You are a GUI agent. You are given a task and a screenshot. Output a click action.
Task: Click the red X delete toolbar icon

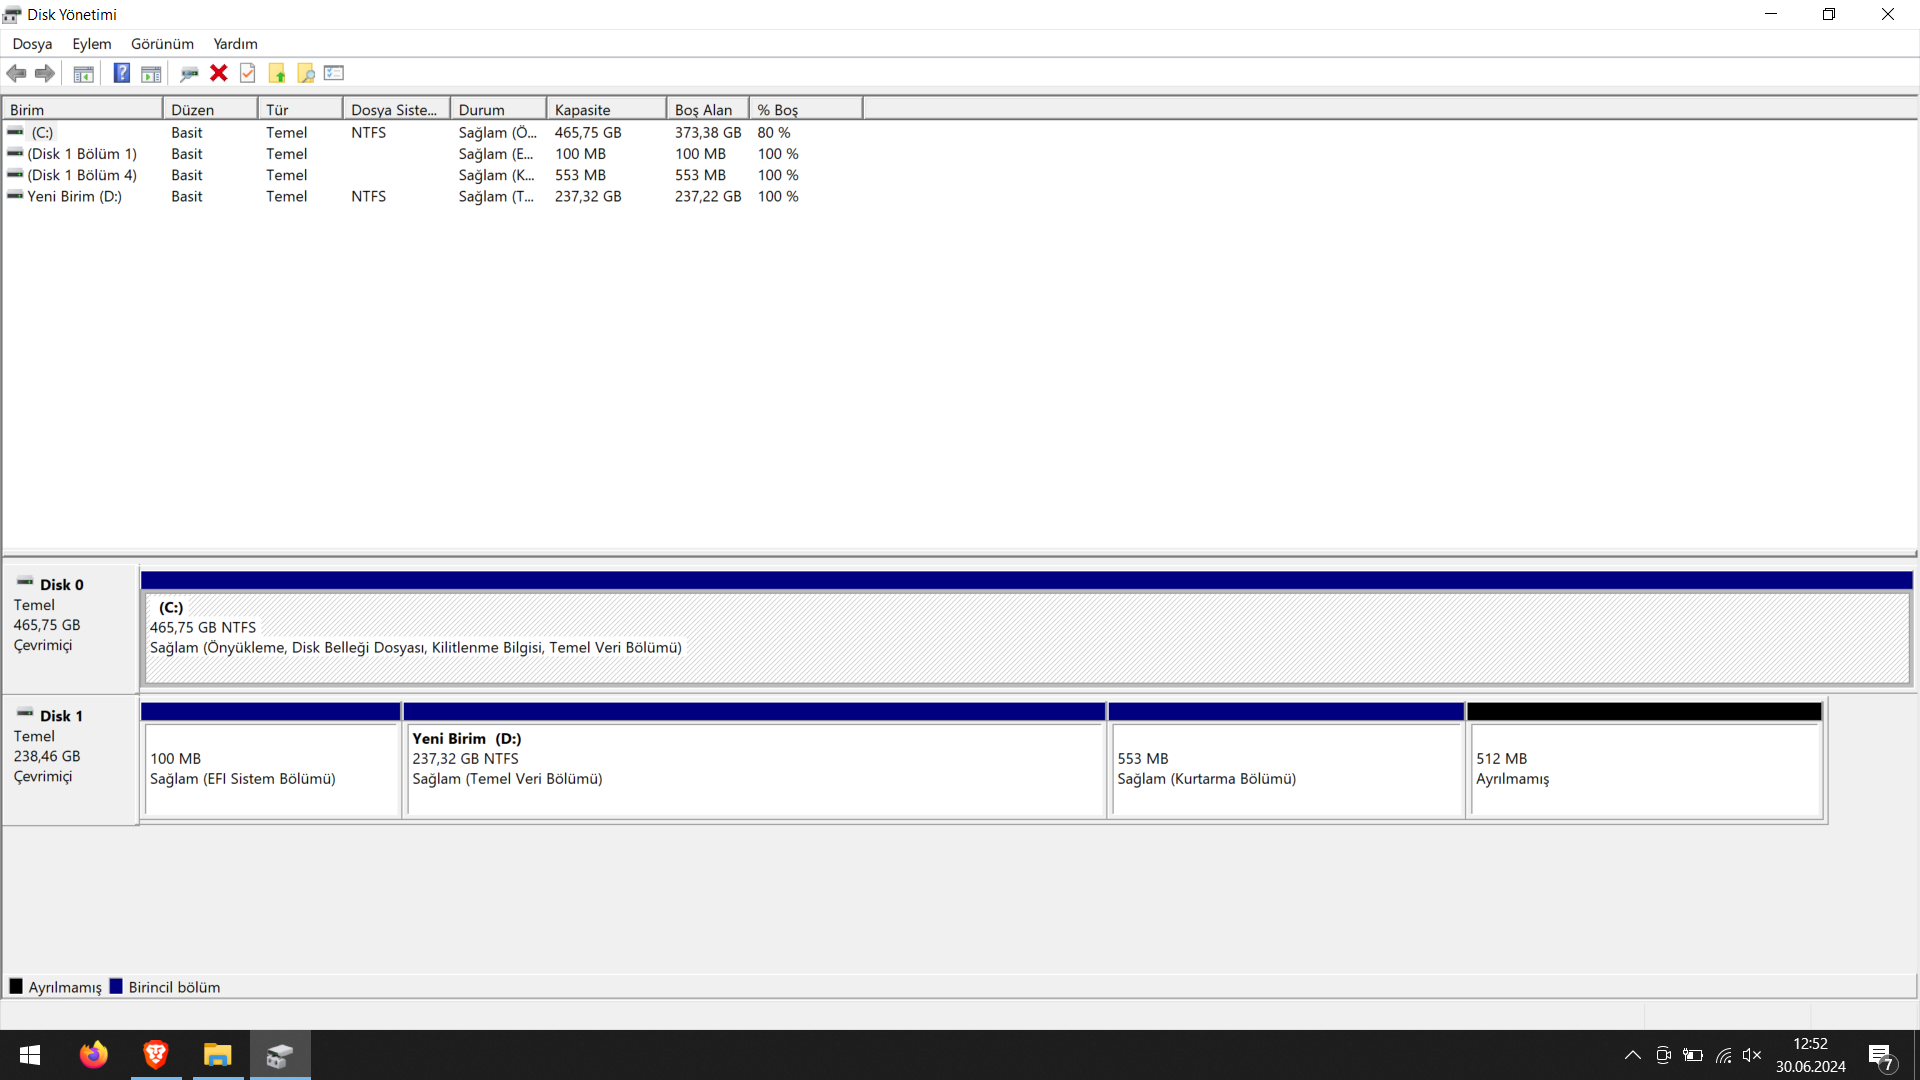(x=218, y=73)
